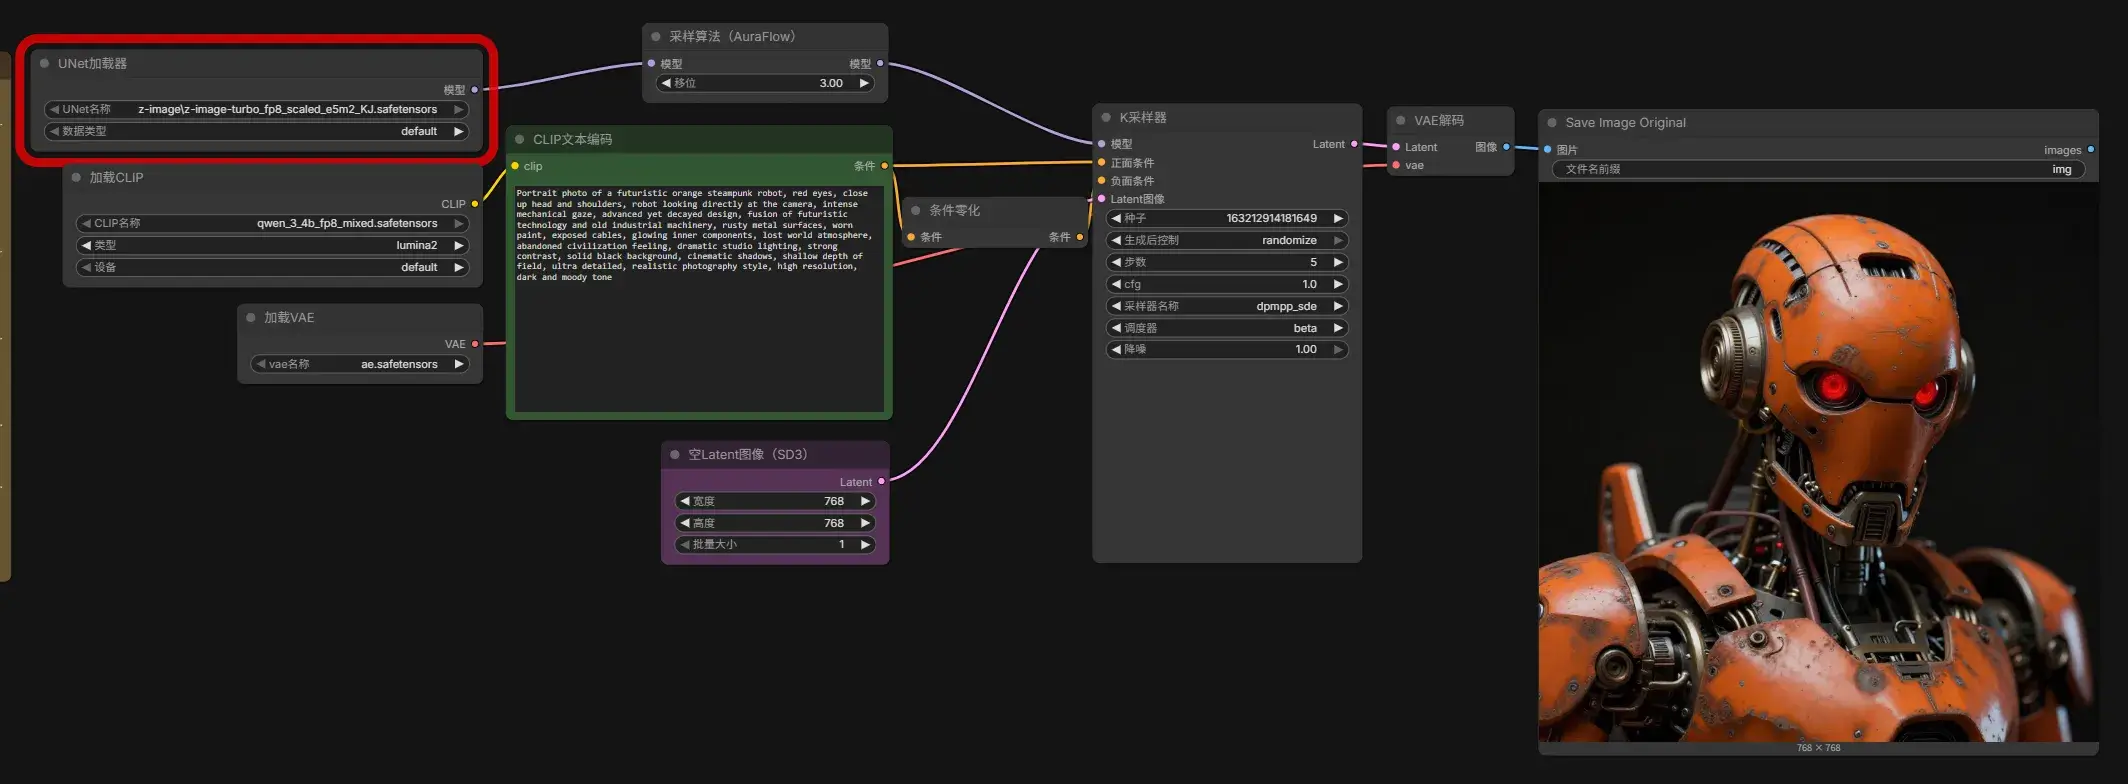Open the 数据类型 default dropdown in UNet加载器

(x=257, y=131)
